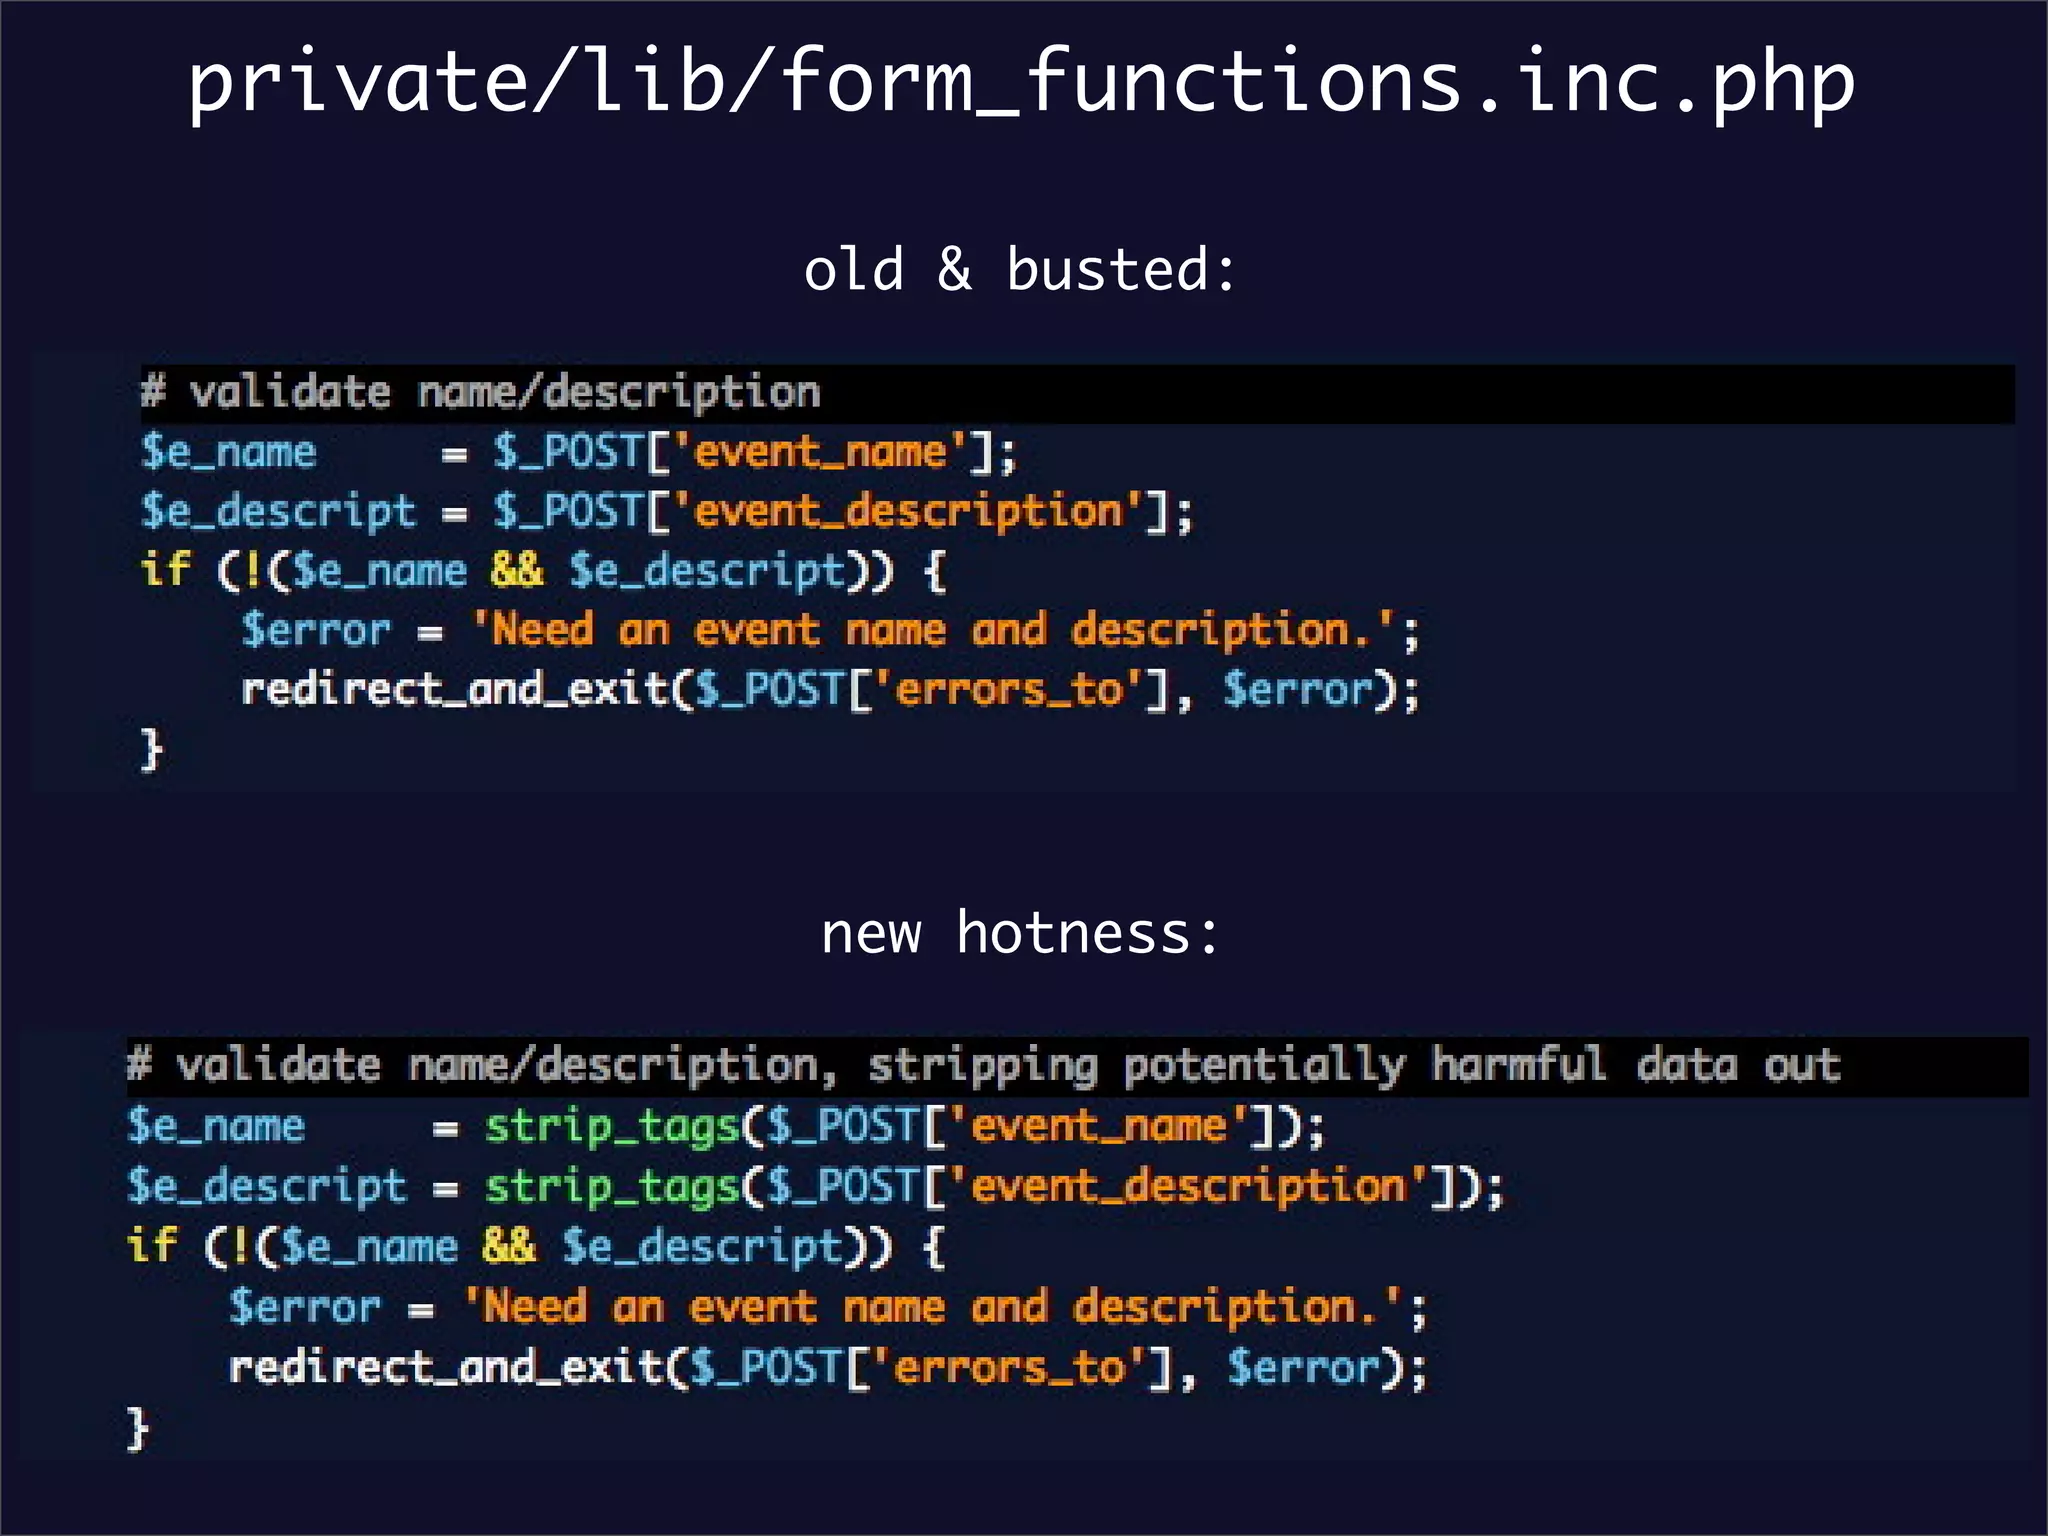Click $error variable assignment in the new code

tap(305, 1307)
